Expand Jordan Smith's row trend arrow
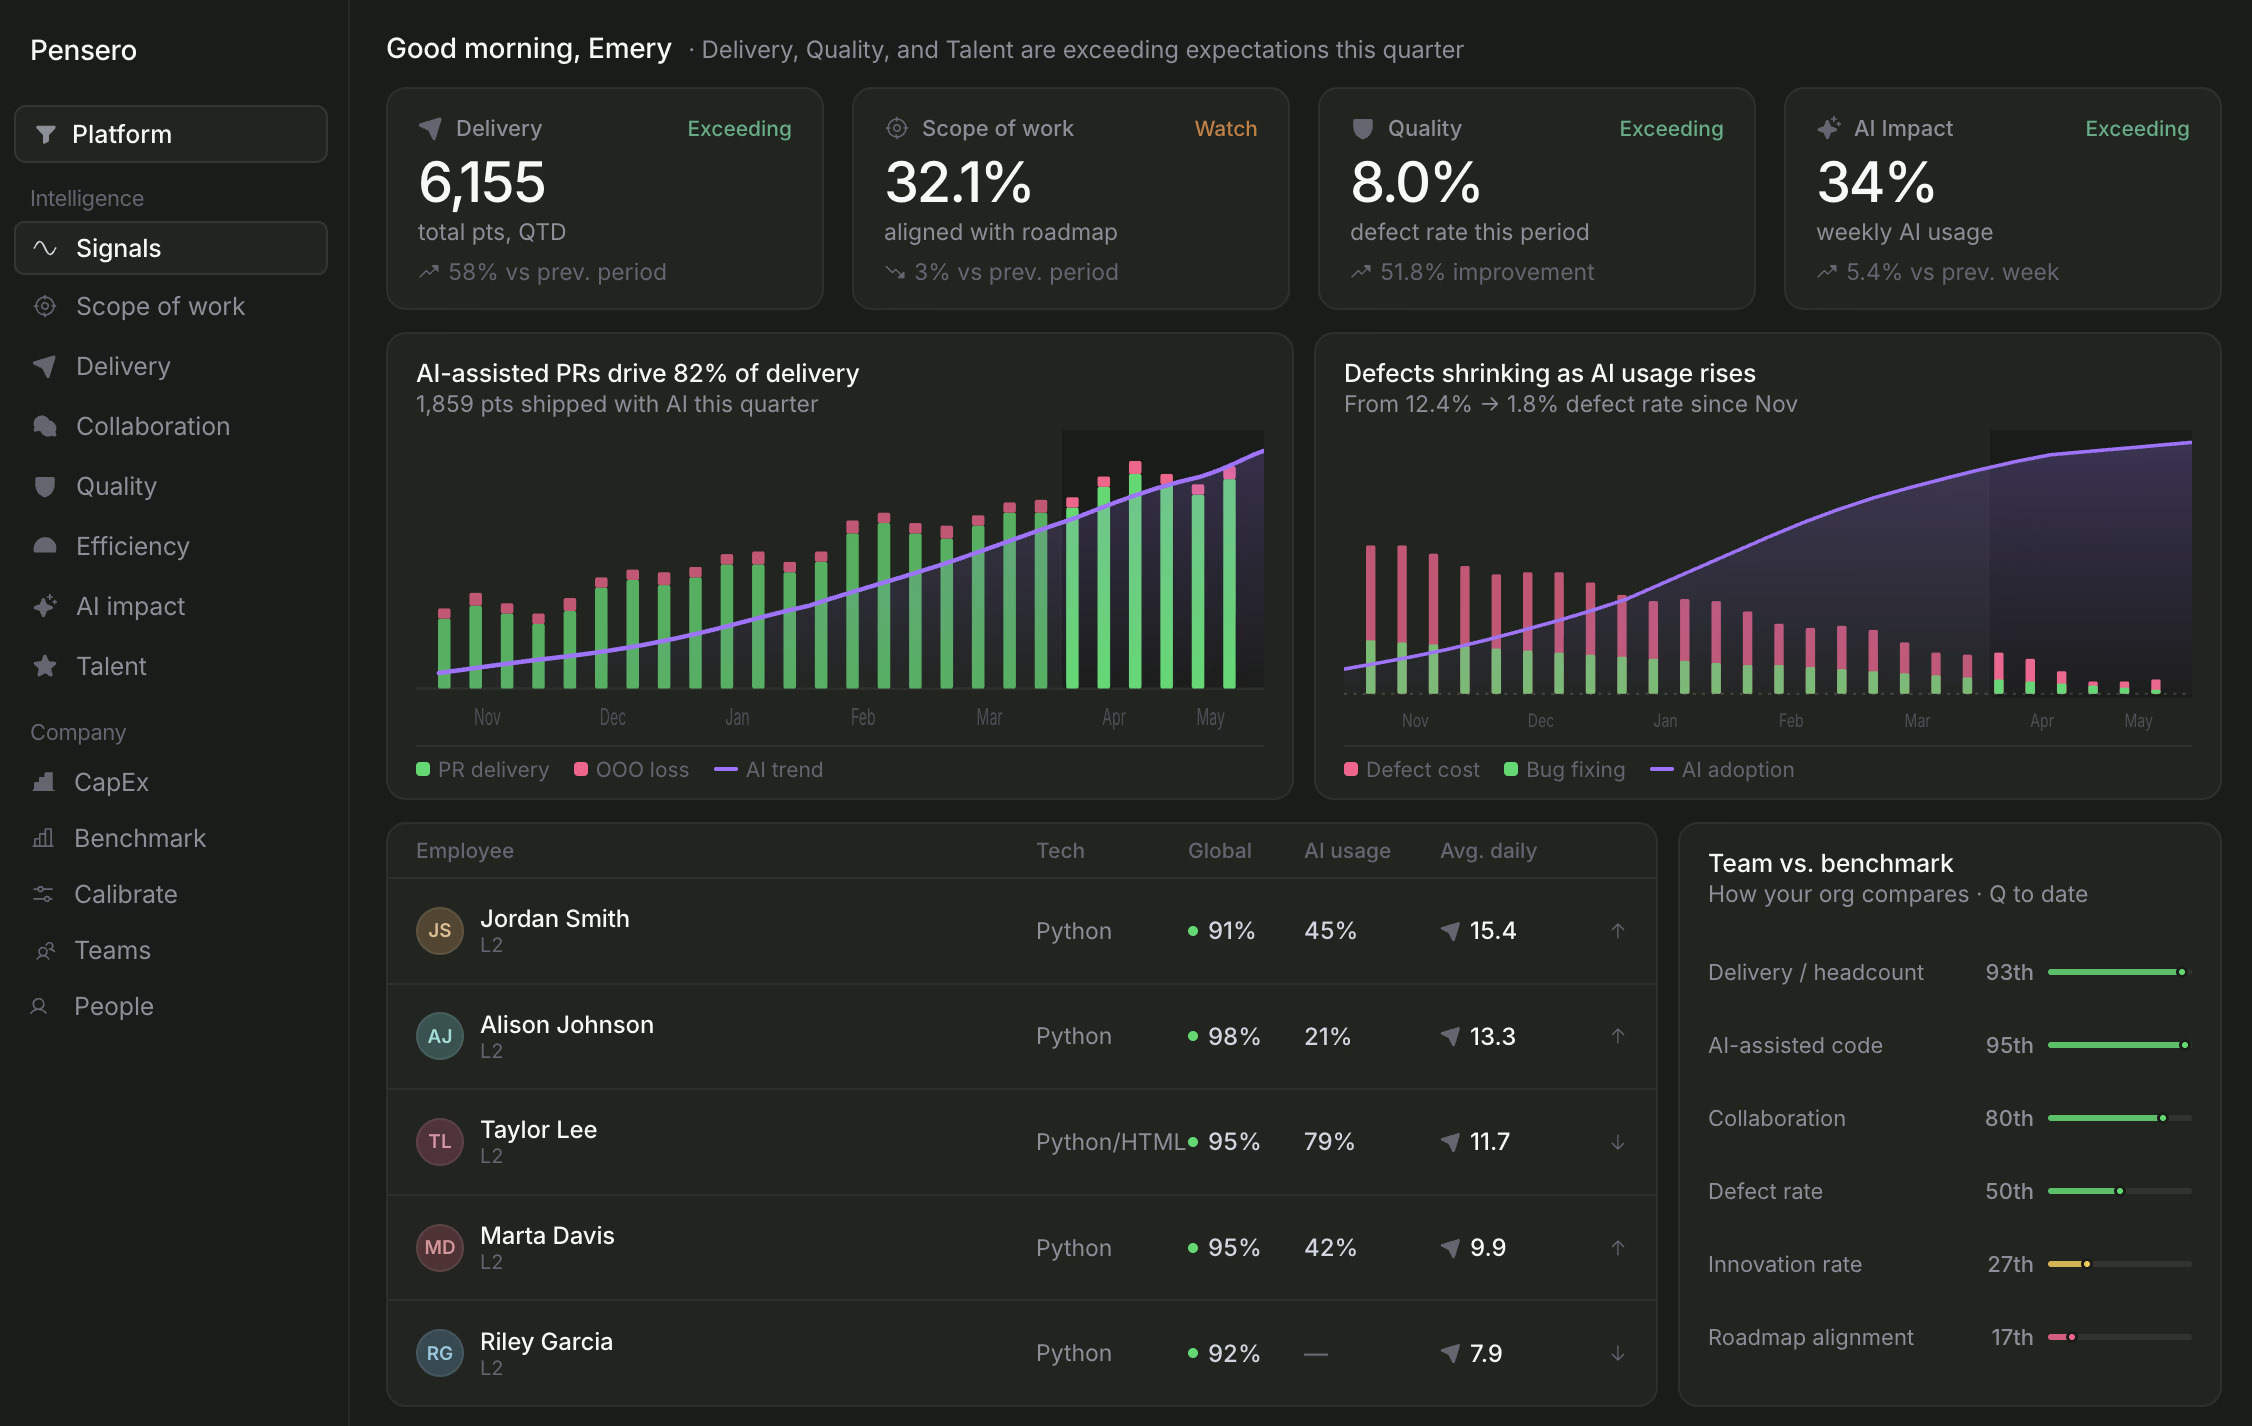The width and height of the screenshot is (2252, 1426). [1618, 930]
